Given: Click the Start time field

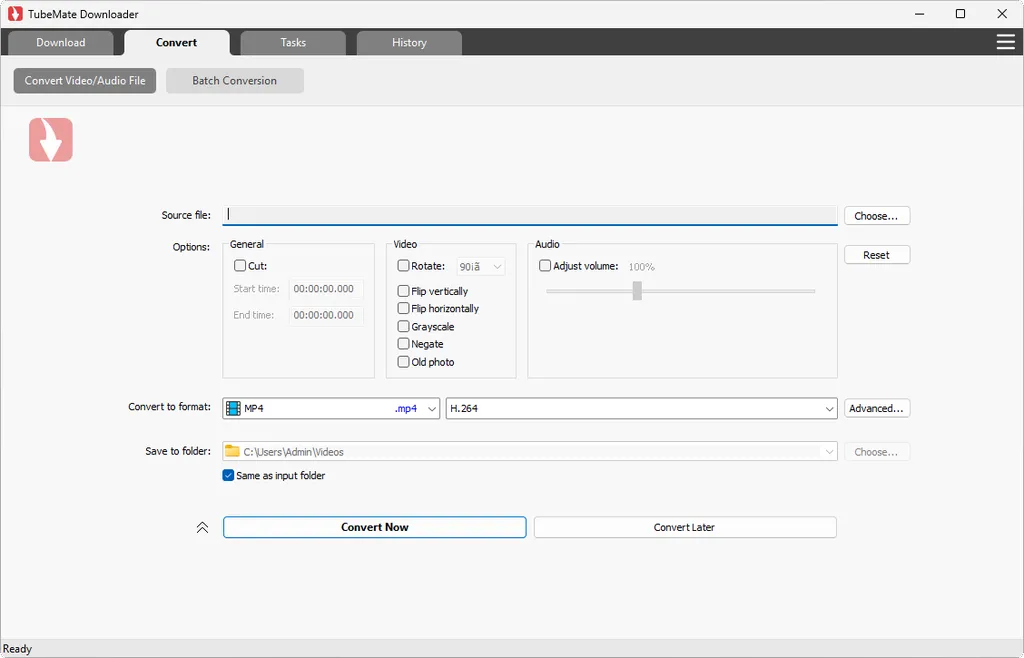Looking at the screenshot, I should coord(326,289).
